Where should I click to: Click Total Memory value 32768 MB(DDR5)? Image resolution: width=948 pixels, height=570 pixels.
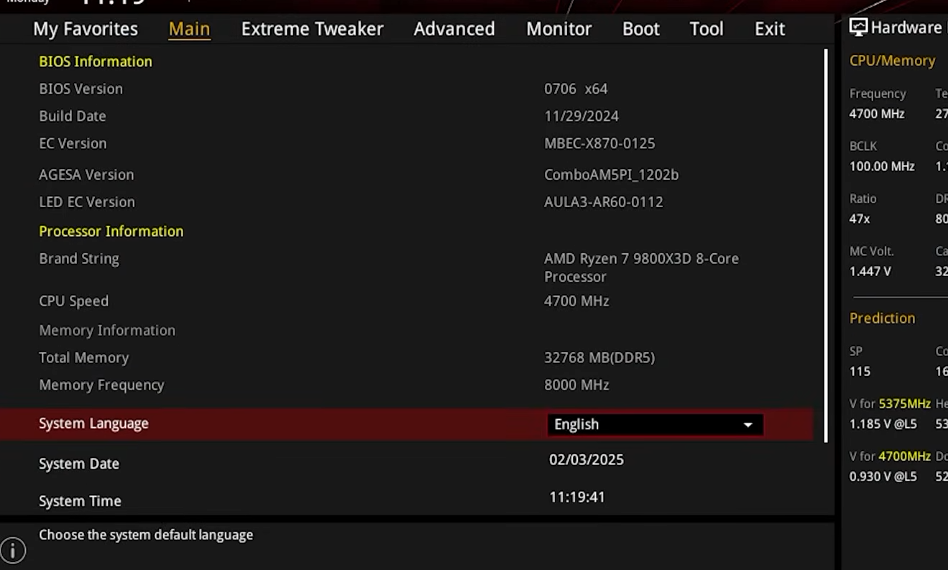[599, 358]
